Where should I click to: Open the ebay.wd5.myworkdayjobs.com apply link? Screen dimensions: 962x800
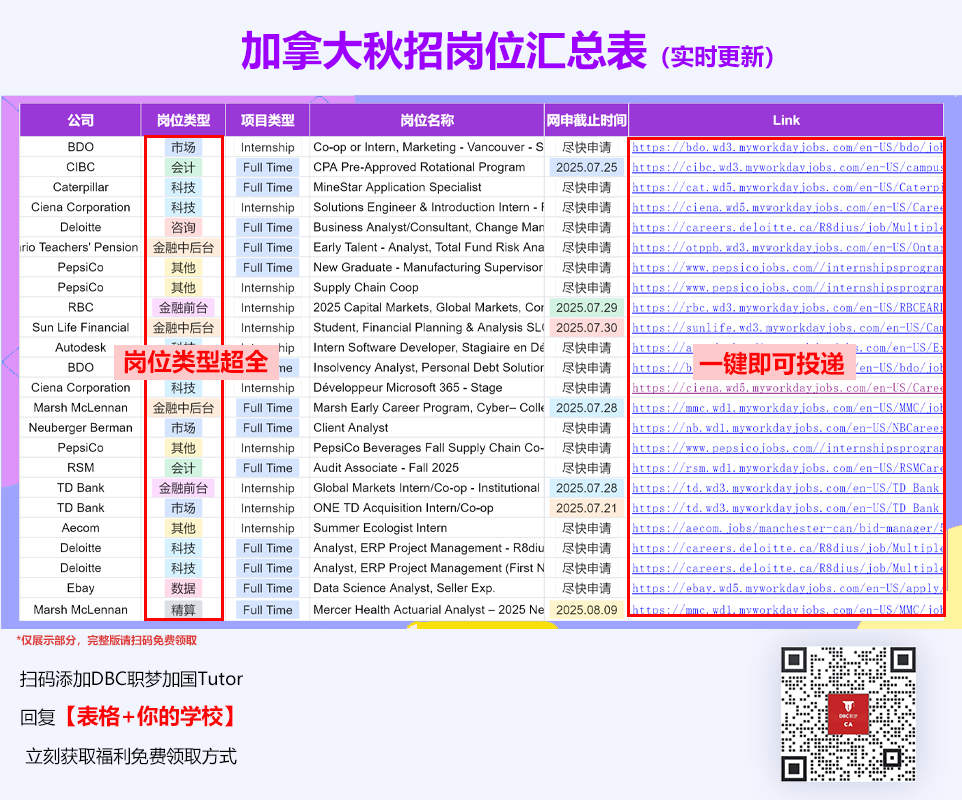tap(787, 588)
